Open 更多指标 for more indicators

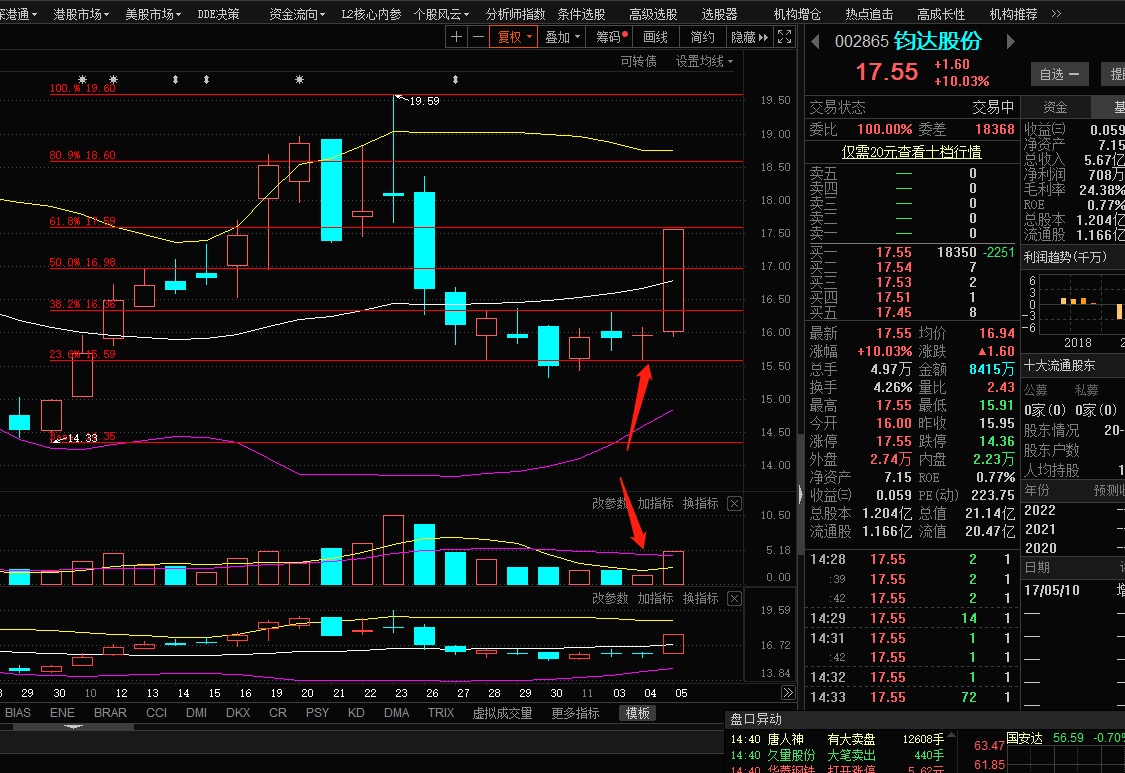point(575,713)
